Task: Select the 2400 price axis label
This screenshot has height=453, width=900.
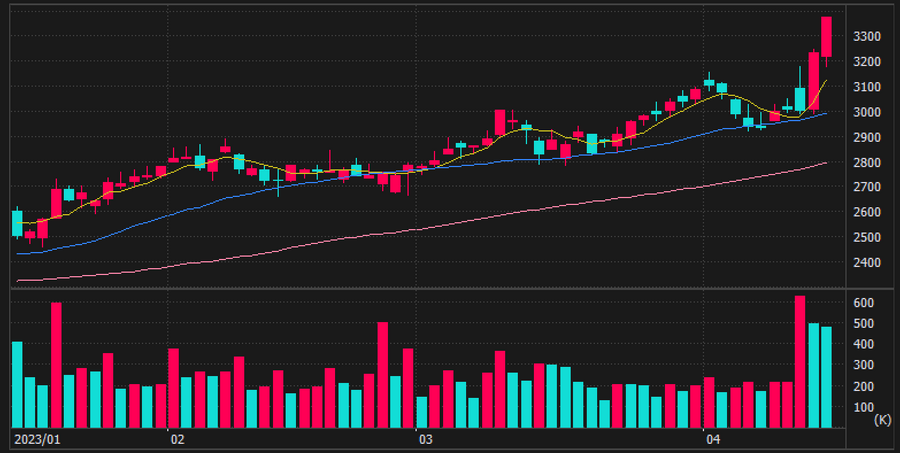Action: point(867,262)
